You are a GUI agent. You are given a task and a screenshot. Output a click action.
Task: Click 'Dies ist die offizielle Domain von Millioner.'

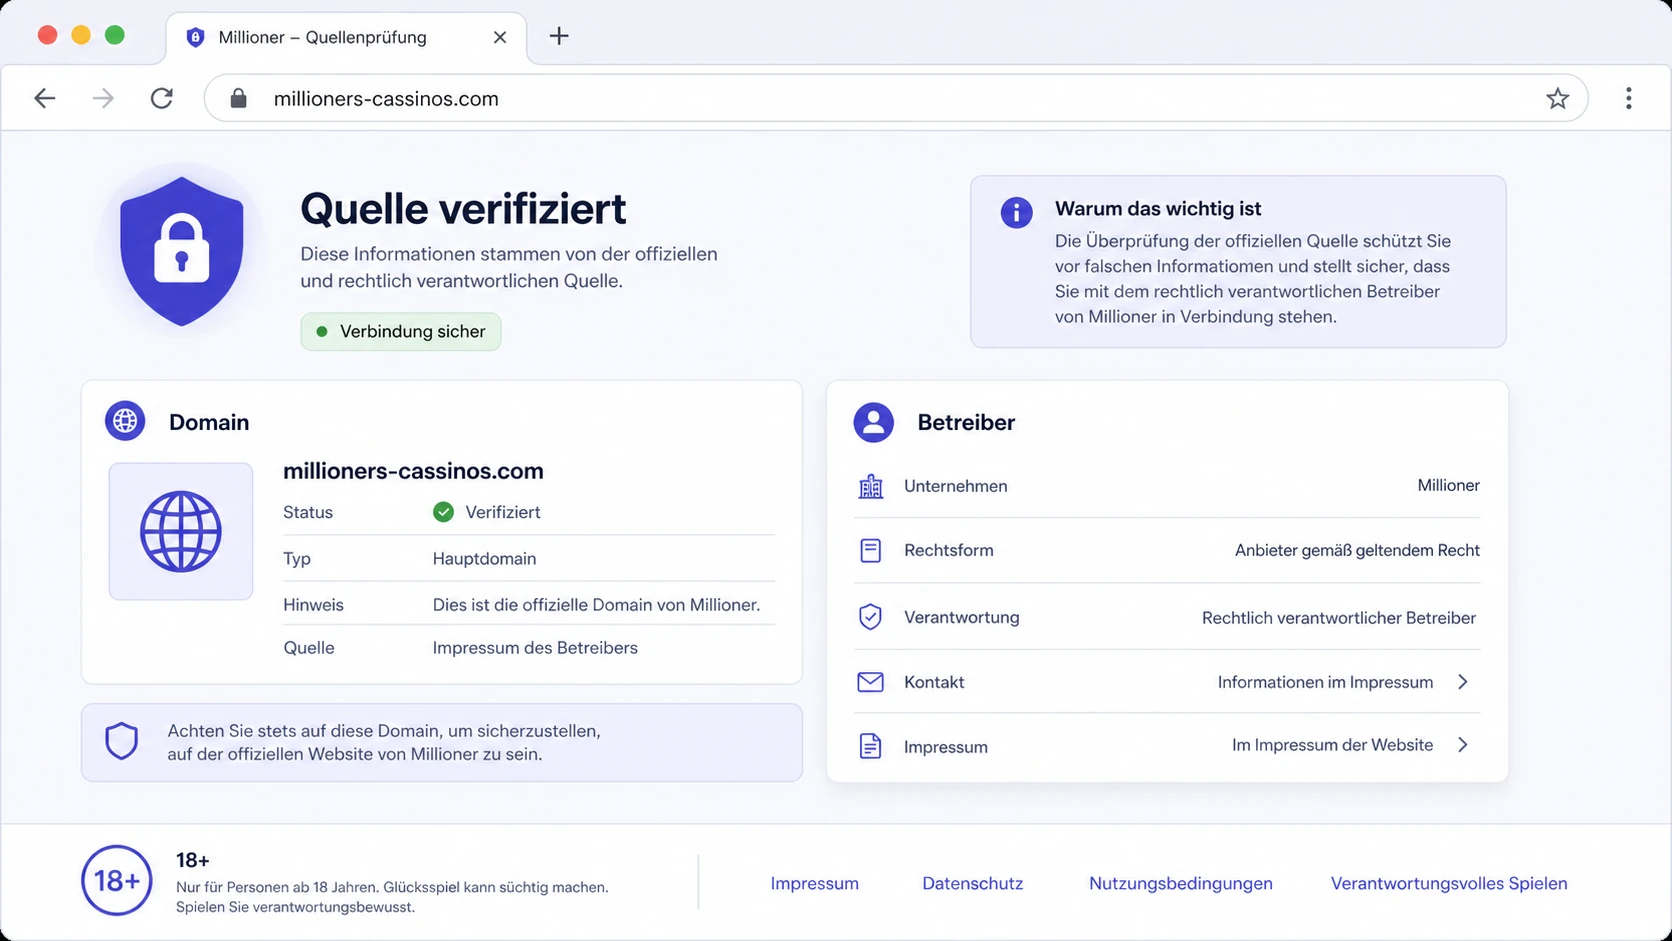point(596,605)
